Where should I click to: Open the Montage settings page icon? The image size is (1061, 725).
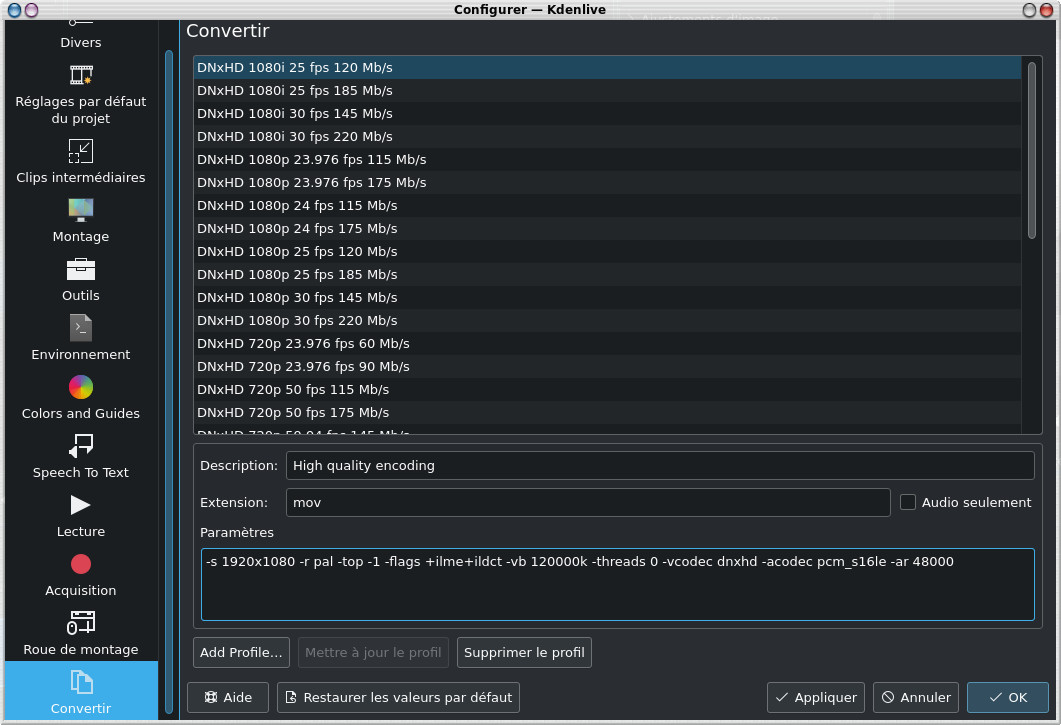tap(81, 211)
